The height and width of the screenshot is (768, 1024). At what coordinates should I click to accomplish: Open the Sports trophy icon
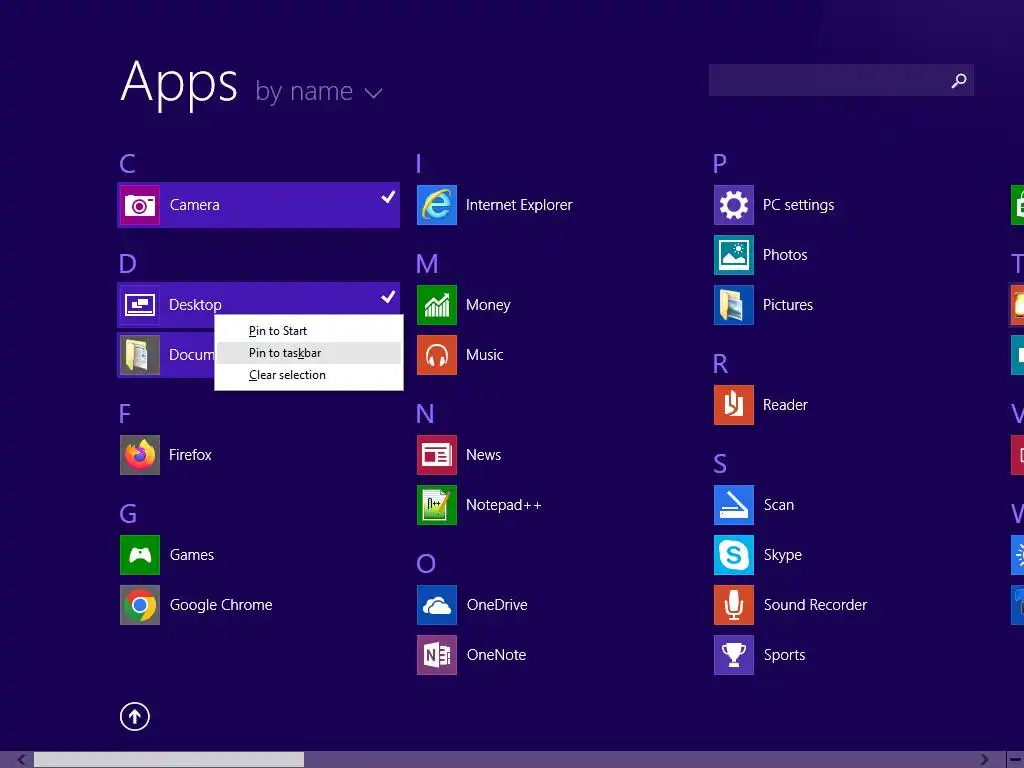tap(734, 655)
